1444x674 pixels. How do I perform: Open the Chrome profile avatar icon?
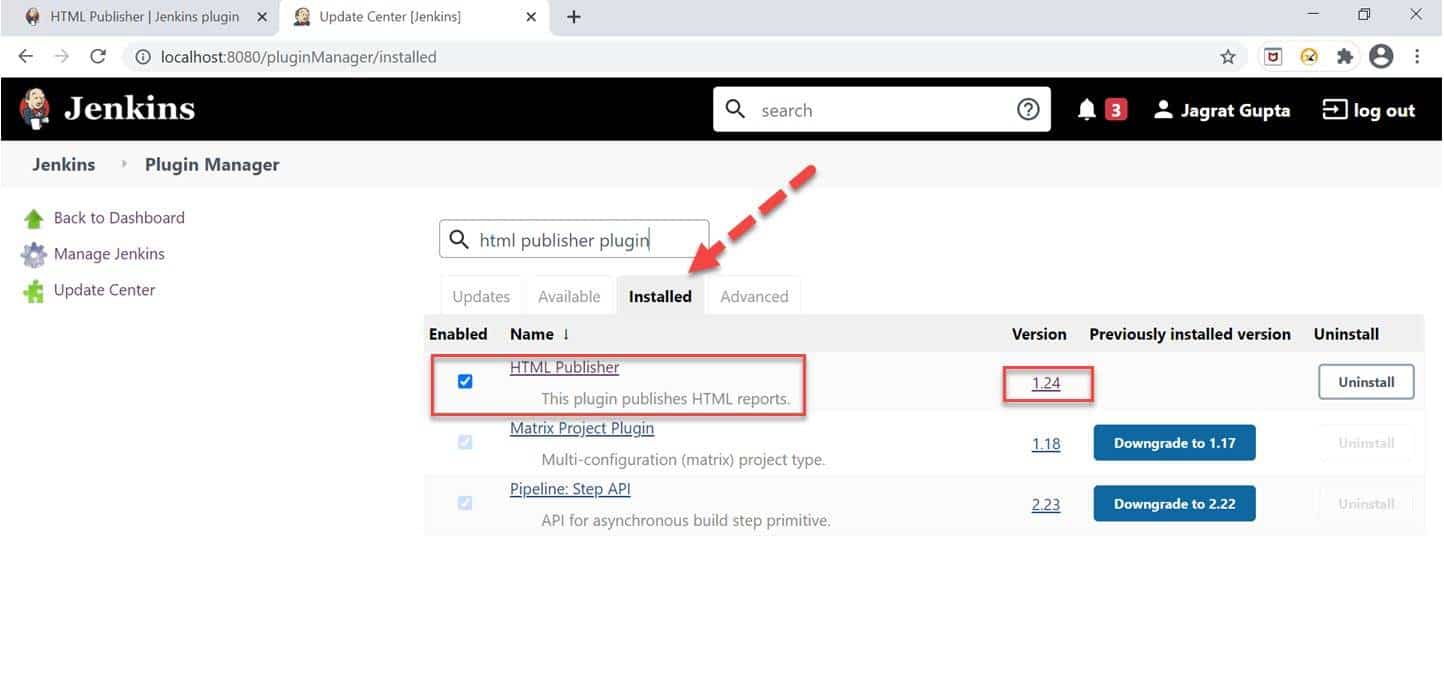(x=1381, y=57)
